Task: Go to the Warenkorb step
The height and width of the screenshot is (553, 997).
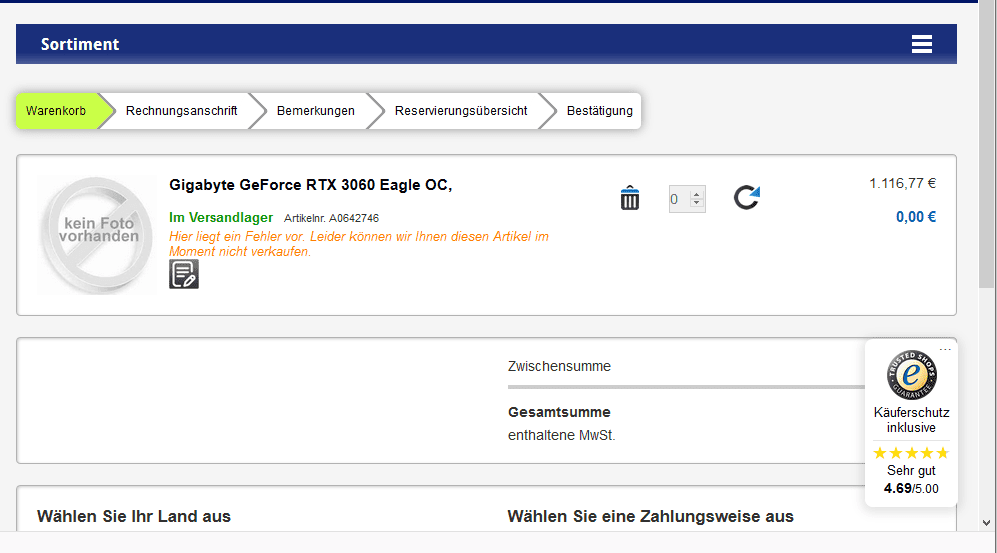Action: (x=56, y=111)
